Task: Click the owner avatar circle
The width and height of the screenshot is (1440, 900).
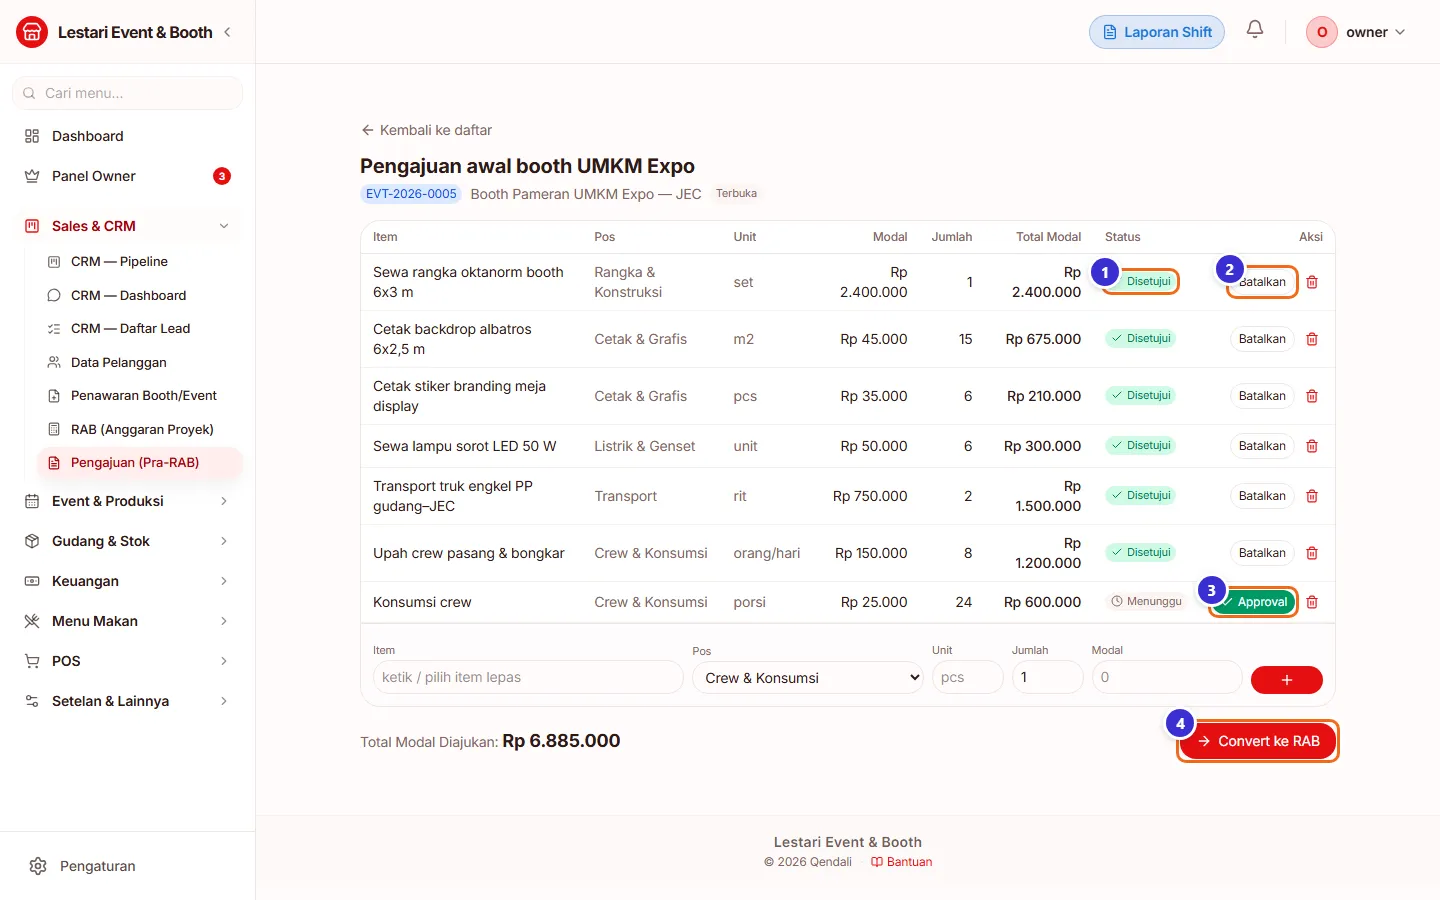Action: point(1322,32)
